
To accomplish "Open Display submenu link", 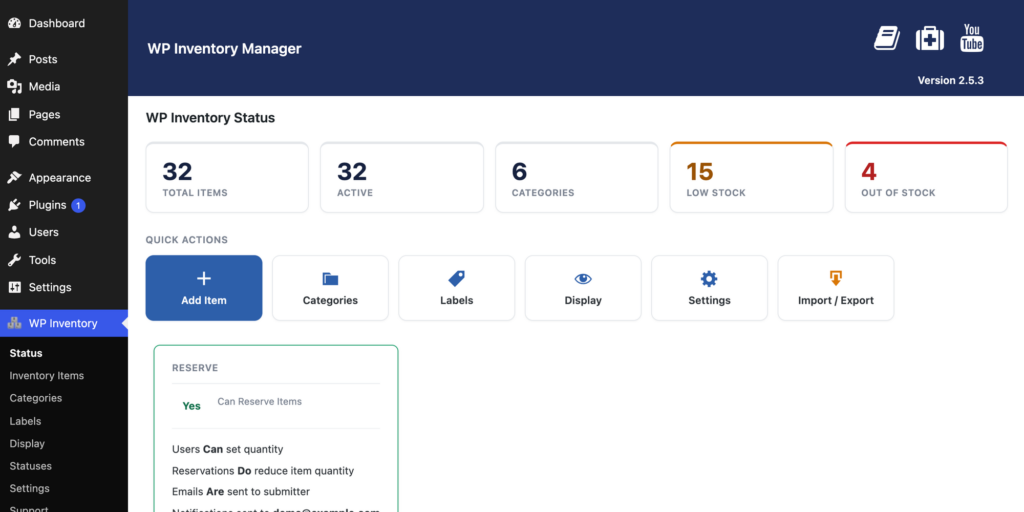I will click(x=27, y=443).
